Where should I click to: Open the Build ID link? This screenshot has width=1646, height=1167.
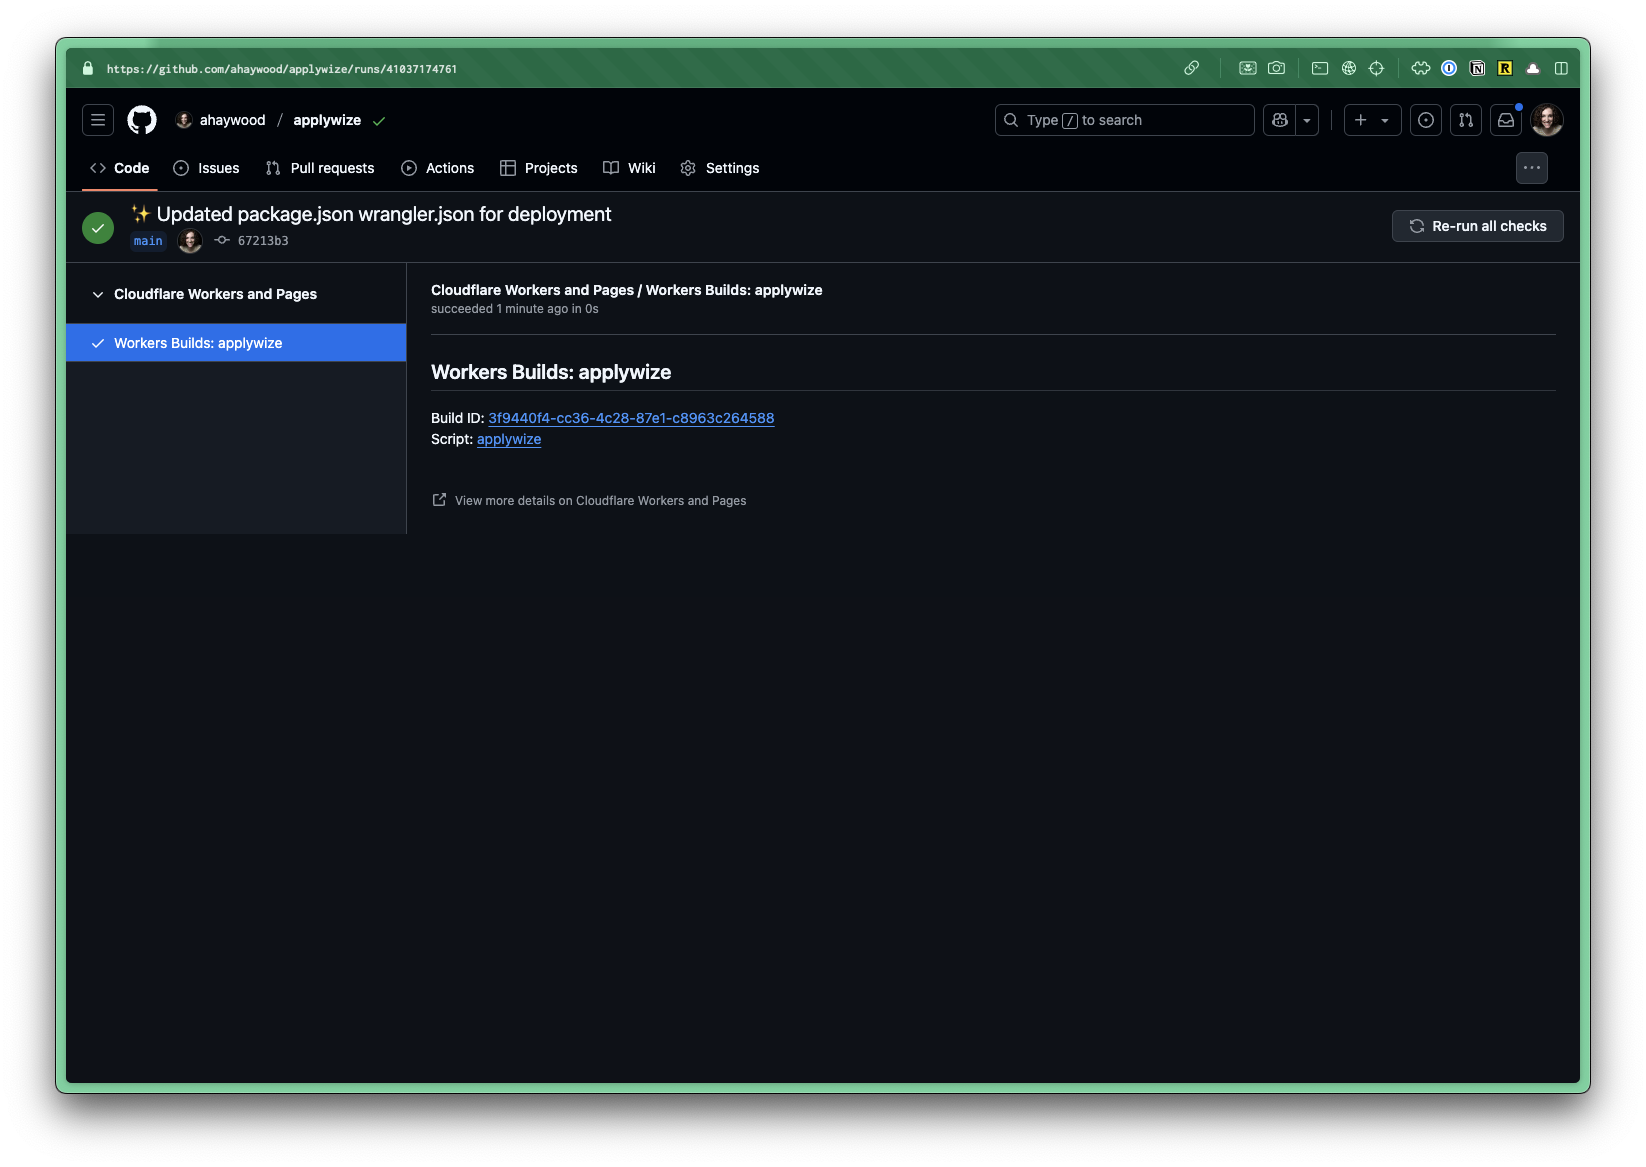click(630, 418)
